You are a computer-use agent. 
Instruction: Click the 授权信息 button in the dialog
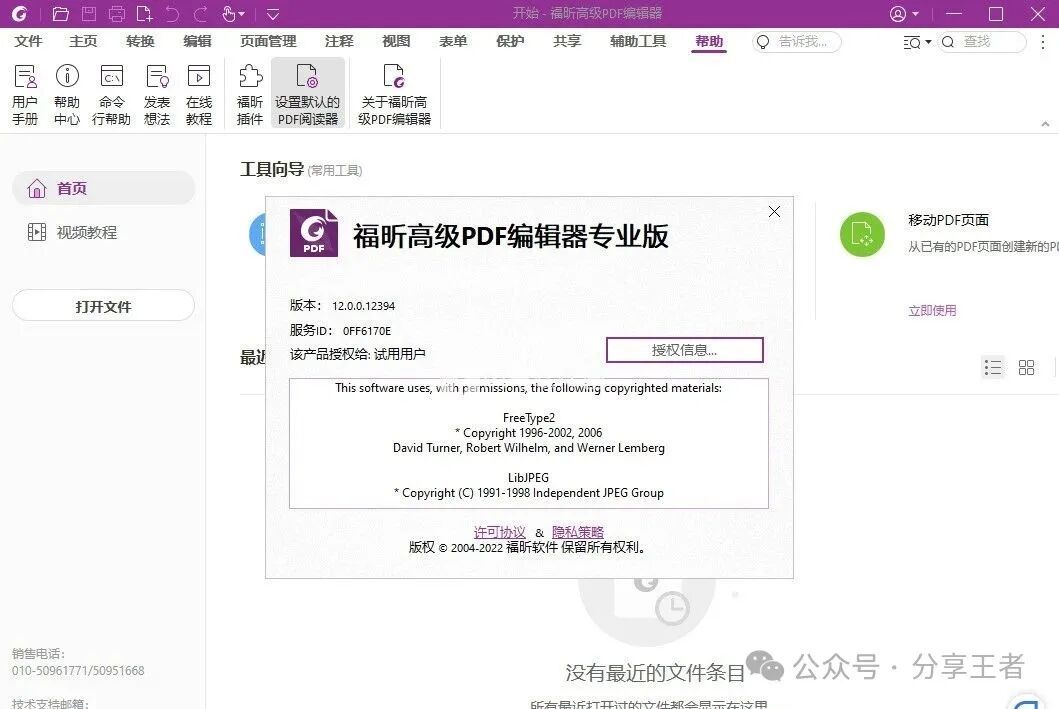tap(684, 350)
